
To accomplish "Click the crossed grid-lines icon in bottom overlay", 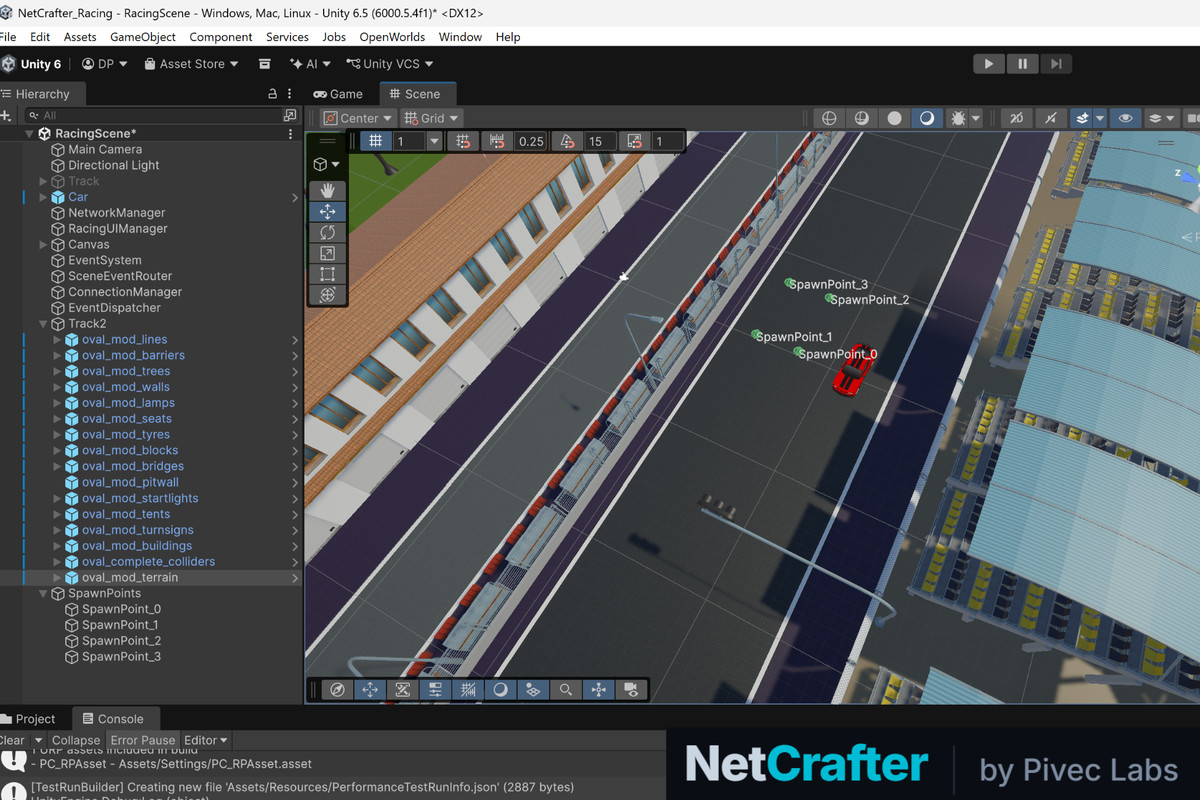I will pos(468,689).
